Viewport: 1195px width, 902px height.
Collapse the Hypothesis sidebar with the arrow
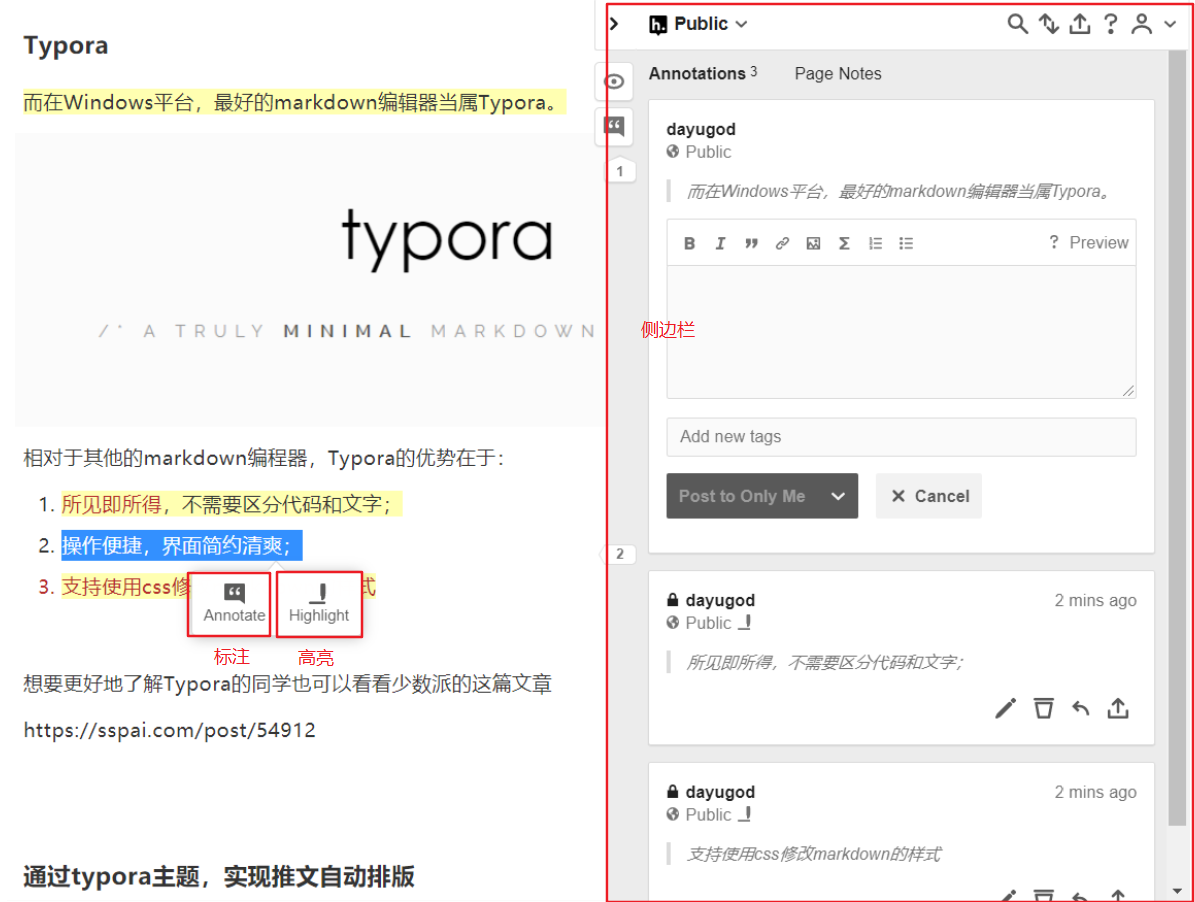(614, 24)
